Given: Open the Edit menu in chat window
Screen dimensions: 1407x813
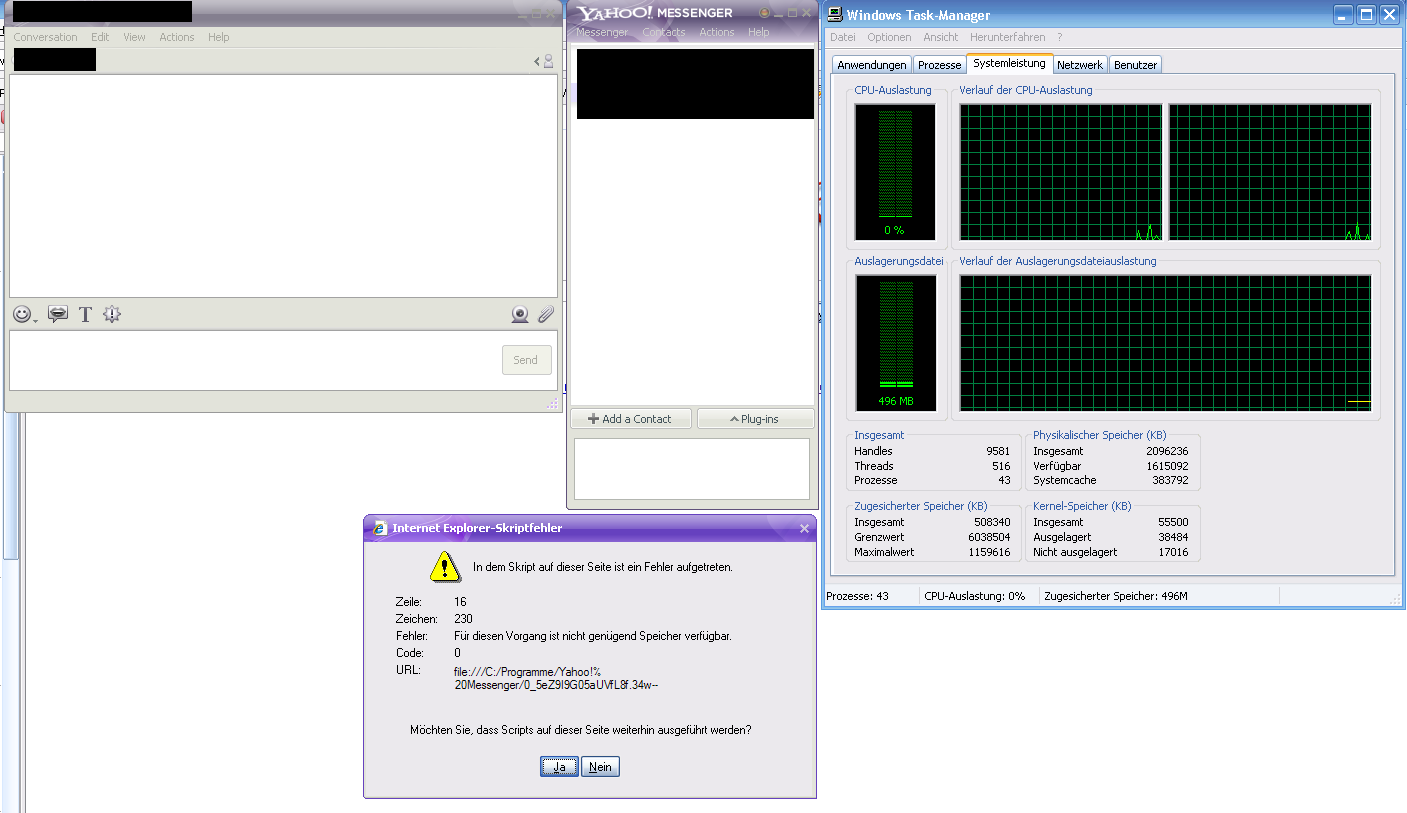Looking at the screenshot, I should pyautogui.click(x=100, y=37).
